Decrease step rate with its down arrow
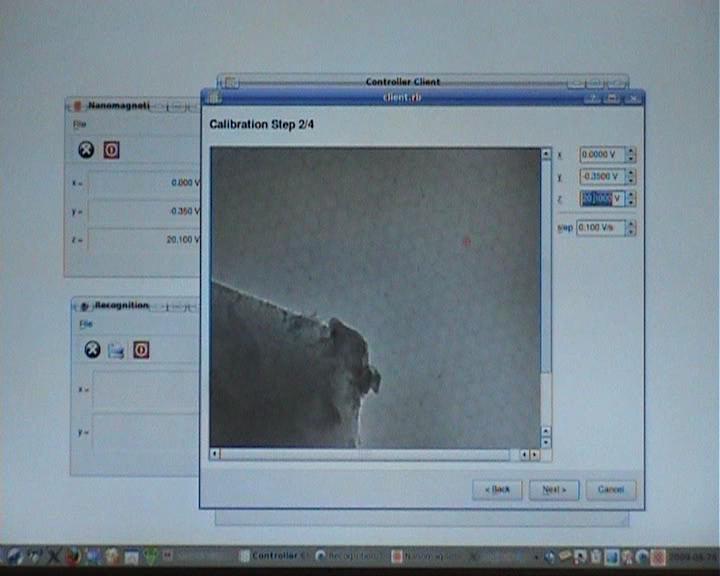This screenshot has width=720, height=576. click(x=631, y=232)
